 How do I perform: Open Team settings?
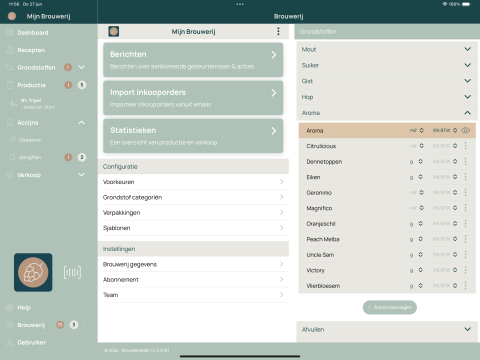pos(193,295)
